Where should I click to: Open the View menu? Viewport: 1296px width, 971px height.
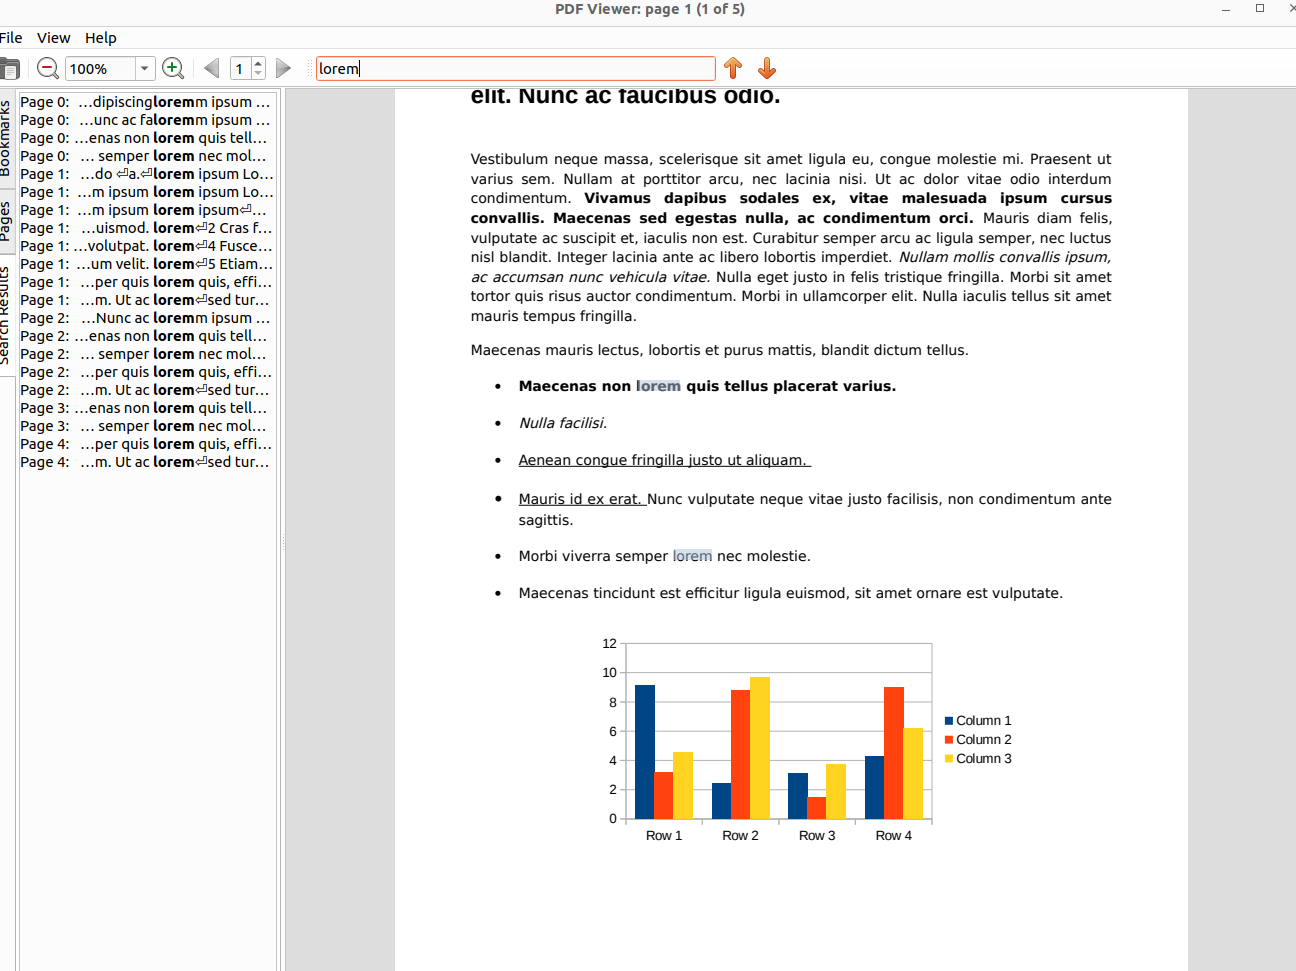click(x=53, y=38)
